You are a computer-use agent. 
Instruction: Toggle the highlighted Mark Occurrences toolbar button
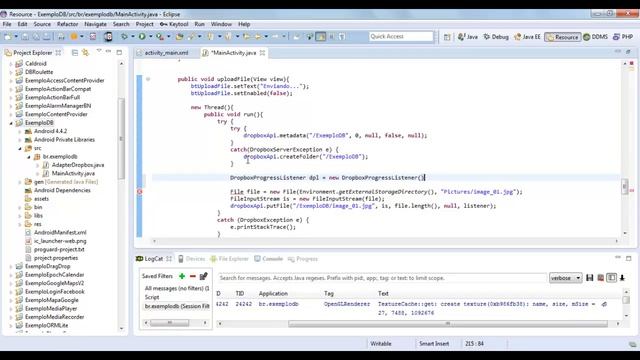point(321,37)
